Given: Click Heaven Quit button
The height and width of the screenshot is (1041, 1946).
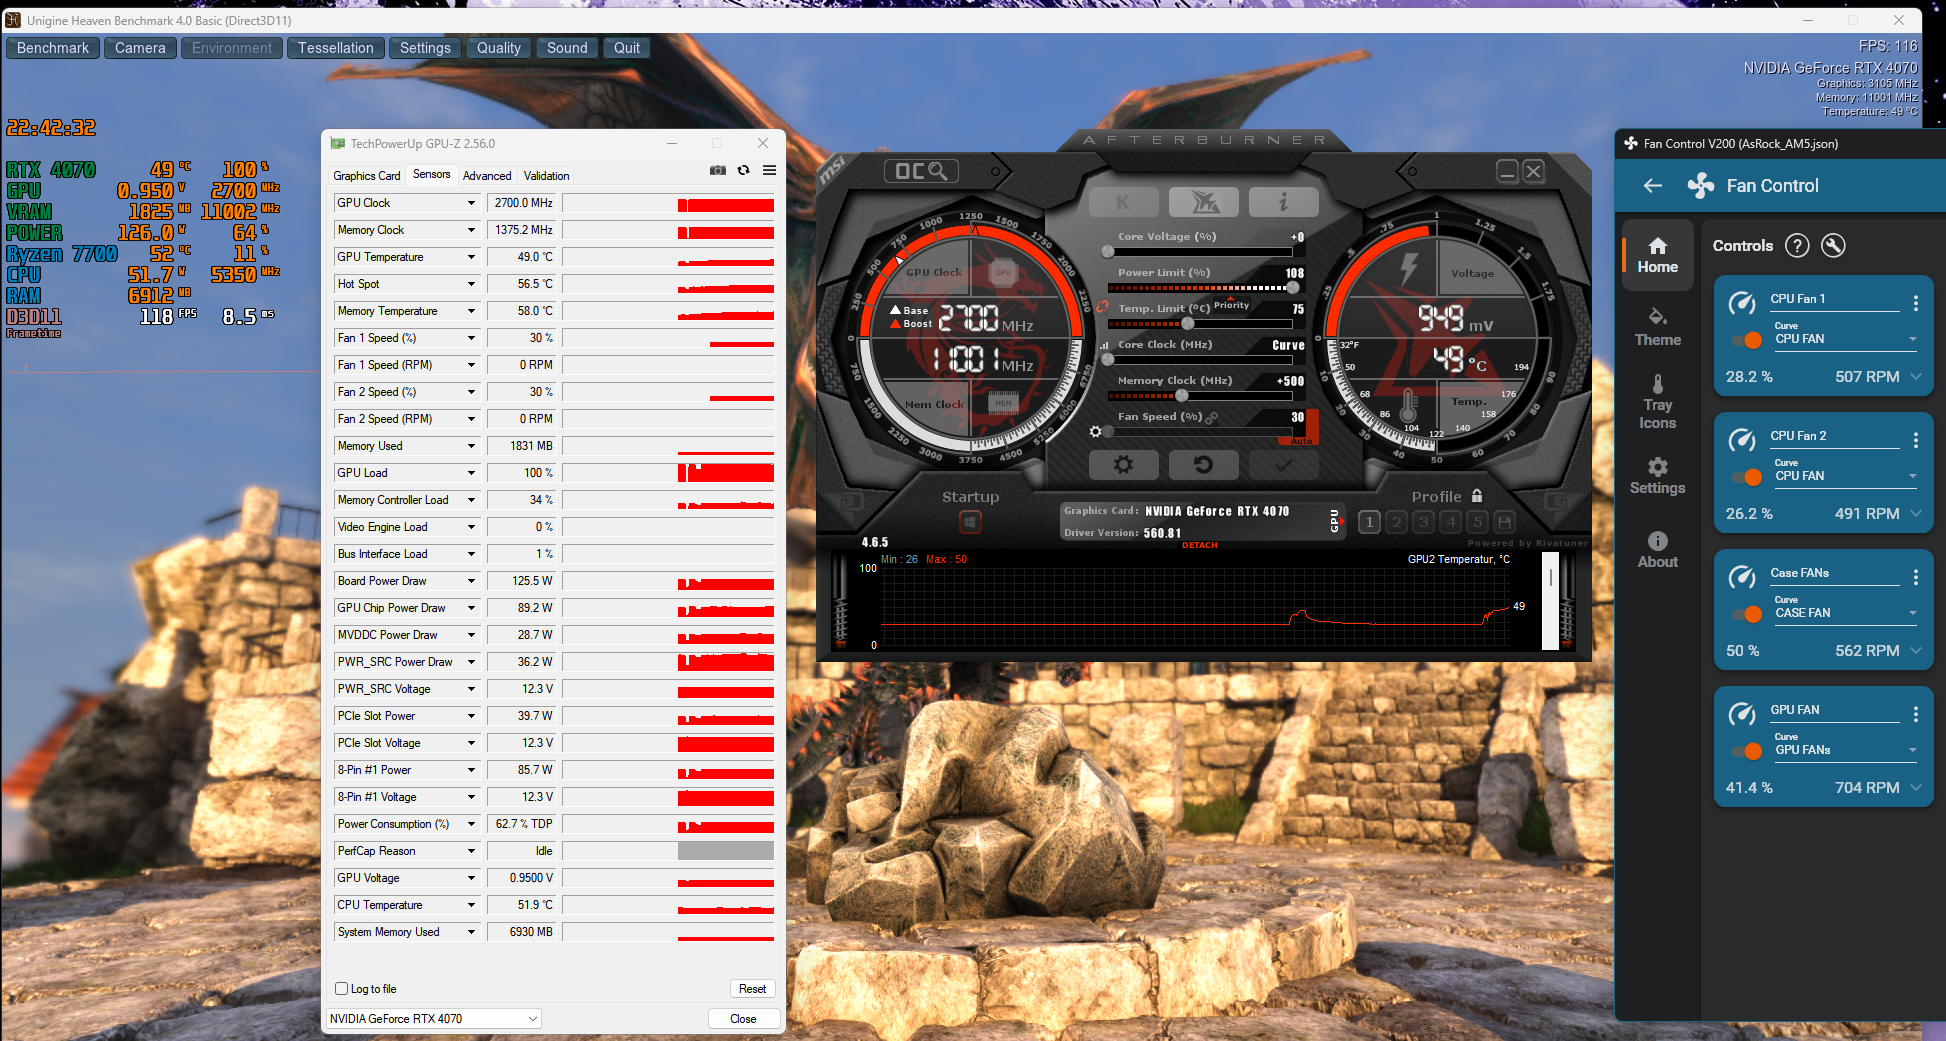Looking at the screenshot, I should (x=627, y=48).
